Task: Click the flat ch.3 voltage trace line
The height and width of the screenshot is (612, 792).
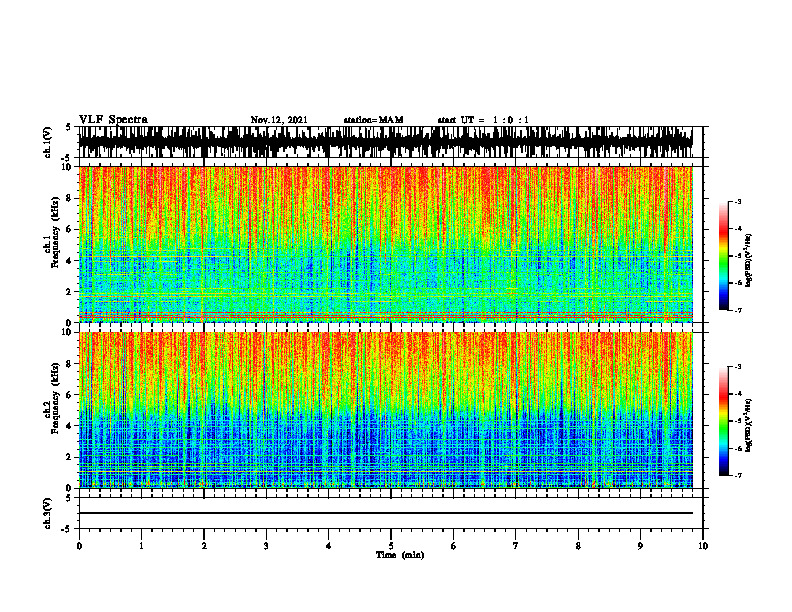Action: [385, 513]
